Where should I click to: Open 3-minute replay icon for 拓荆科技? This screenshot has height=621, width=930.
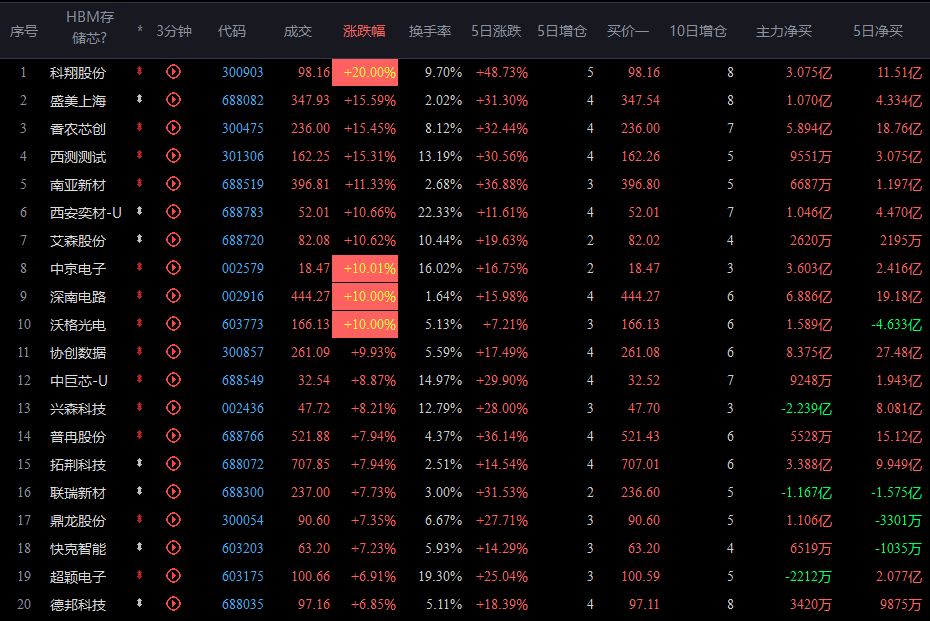[173, 464]
